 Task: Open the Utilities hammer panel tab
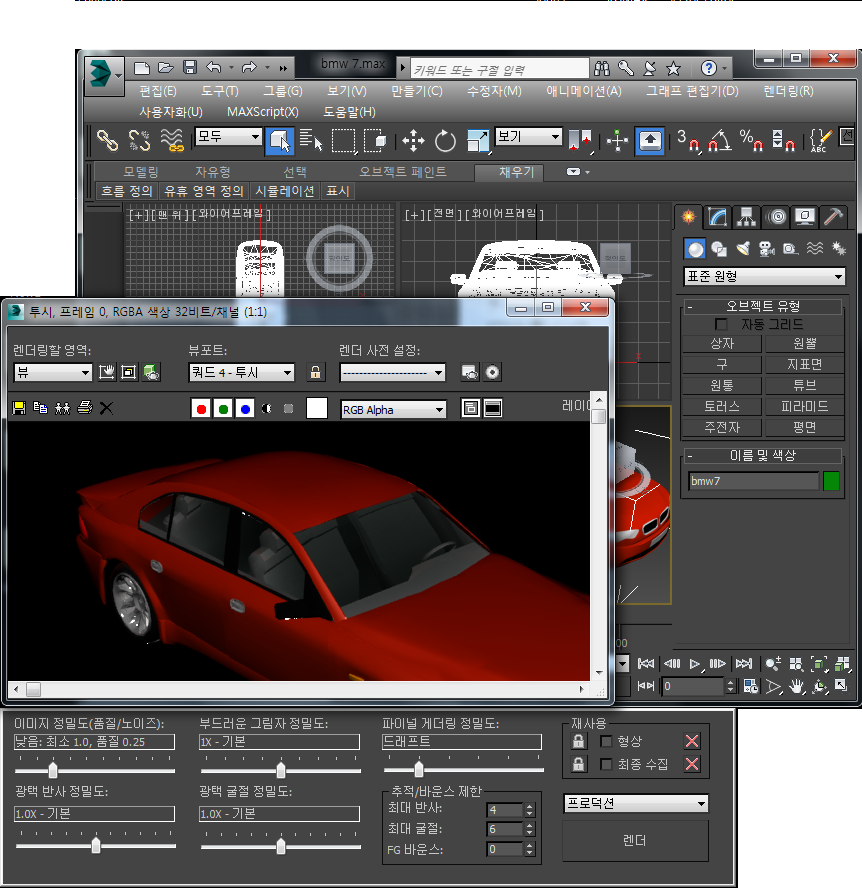point(834,217)
